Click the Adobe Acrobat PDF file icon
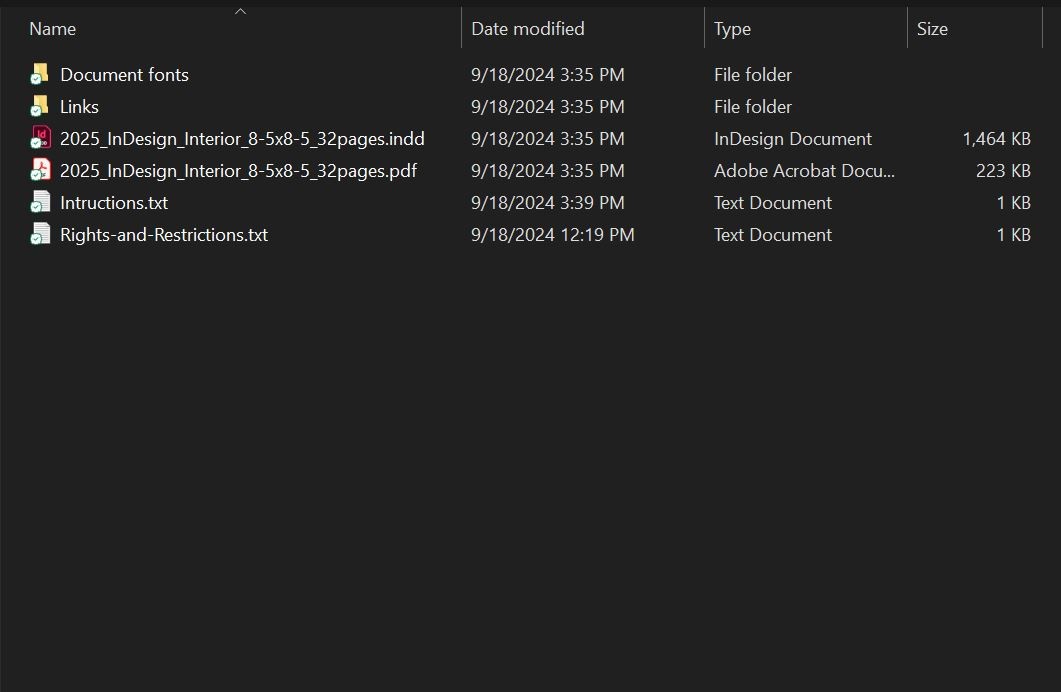1061x692 pixels. click(40, 170)
